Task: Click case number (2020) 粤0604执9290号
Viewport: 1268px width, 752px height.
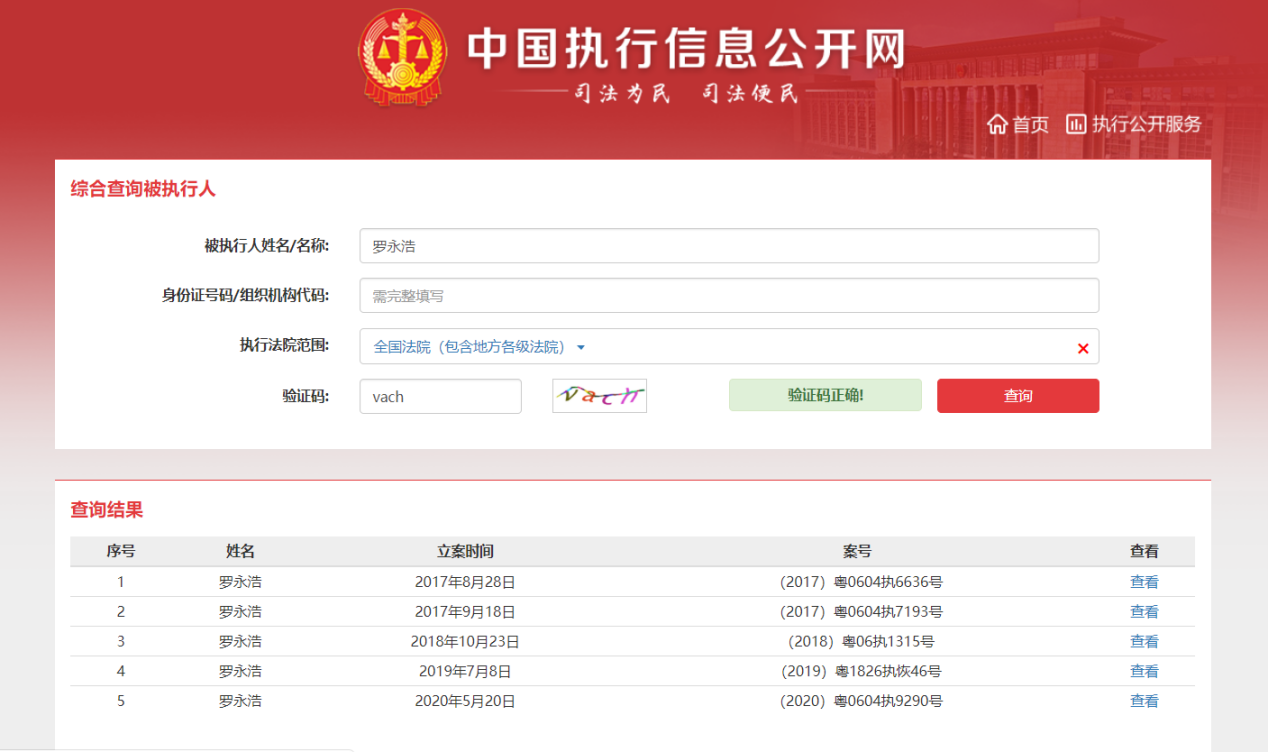Action: pyautogui.click(x=861, y=702)
